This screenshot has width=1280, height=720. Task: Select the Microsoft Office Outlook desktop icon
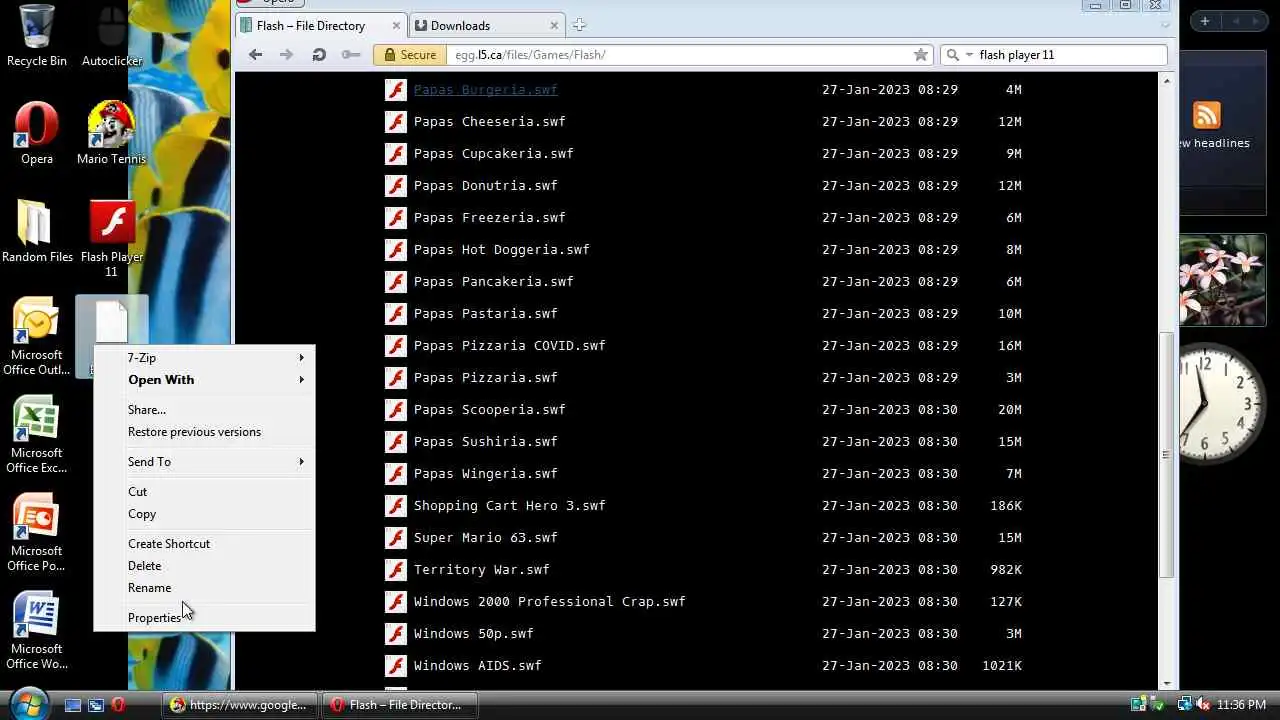pos(37,336)
